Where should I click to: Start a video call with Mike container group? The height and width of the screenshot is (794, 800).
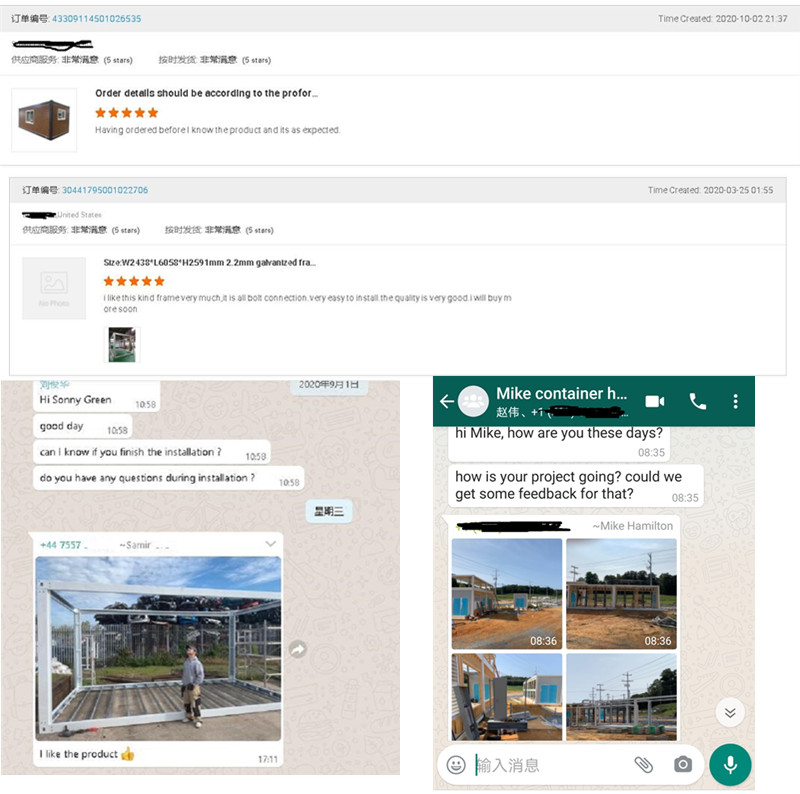(655, 402)
